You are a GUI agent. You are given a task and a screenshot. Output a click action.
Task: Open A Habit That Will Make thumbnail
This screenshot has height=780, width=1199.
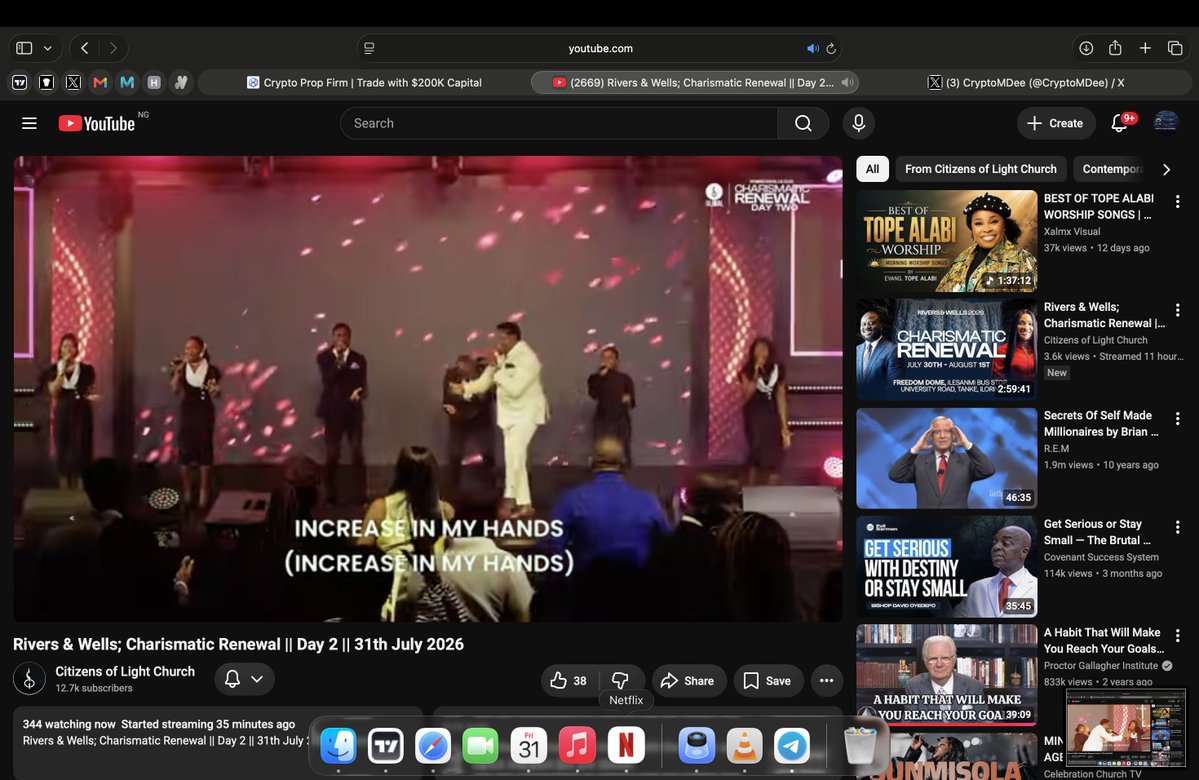[x=947, y=675]
